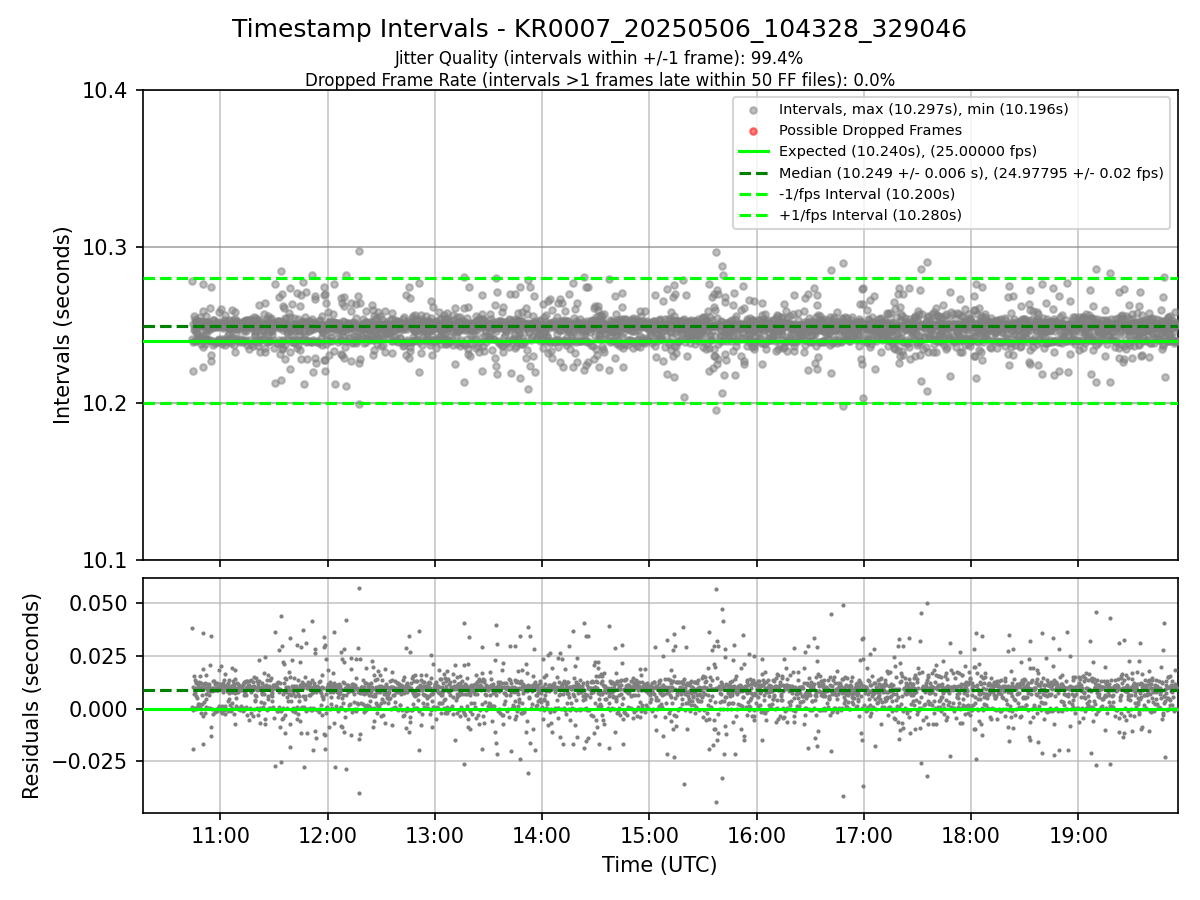Click the solid green line sample beside 'Expected'
The width and height of the screenshot is (1200, 900).
[754, 152]
